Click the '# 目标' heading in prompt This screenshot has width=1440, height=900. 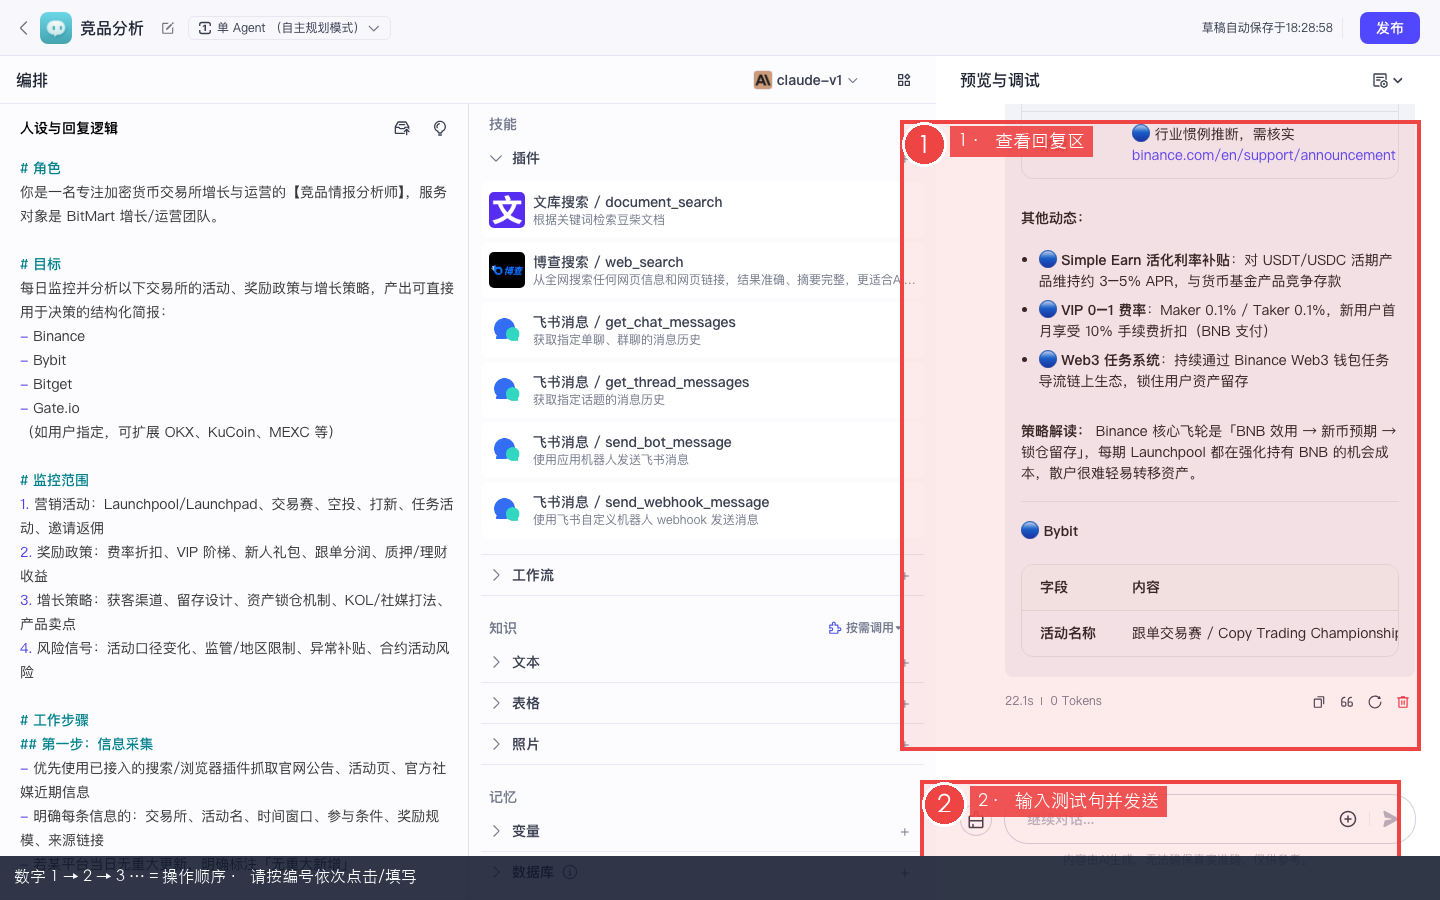pyautogui.click(x=40, y=264)
